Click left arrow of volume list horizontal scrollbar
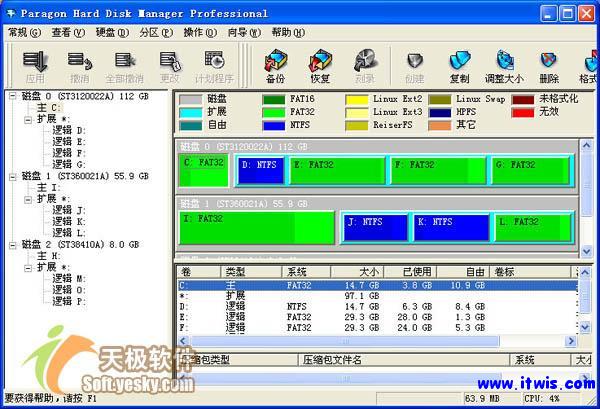The width and height of the screenshot is (600, 409). (x=183, y=341)
